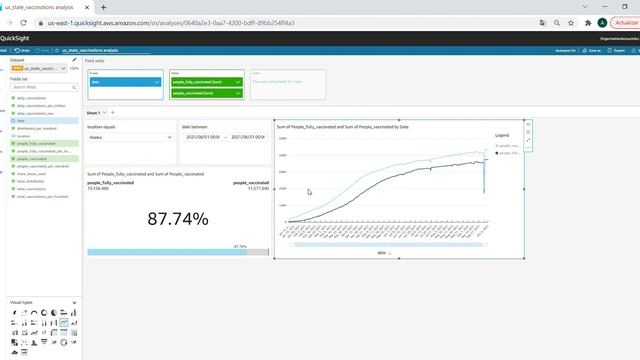Select the total_vaccinations_per_hundred field
The width and height of the screenshot is (640, 360).
tap(44, 196)
